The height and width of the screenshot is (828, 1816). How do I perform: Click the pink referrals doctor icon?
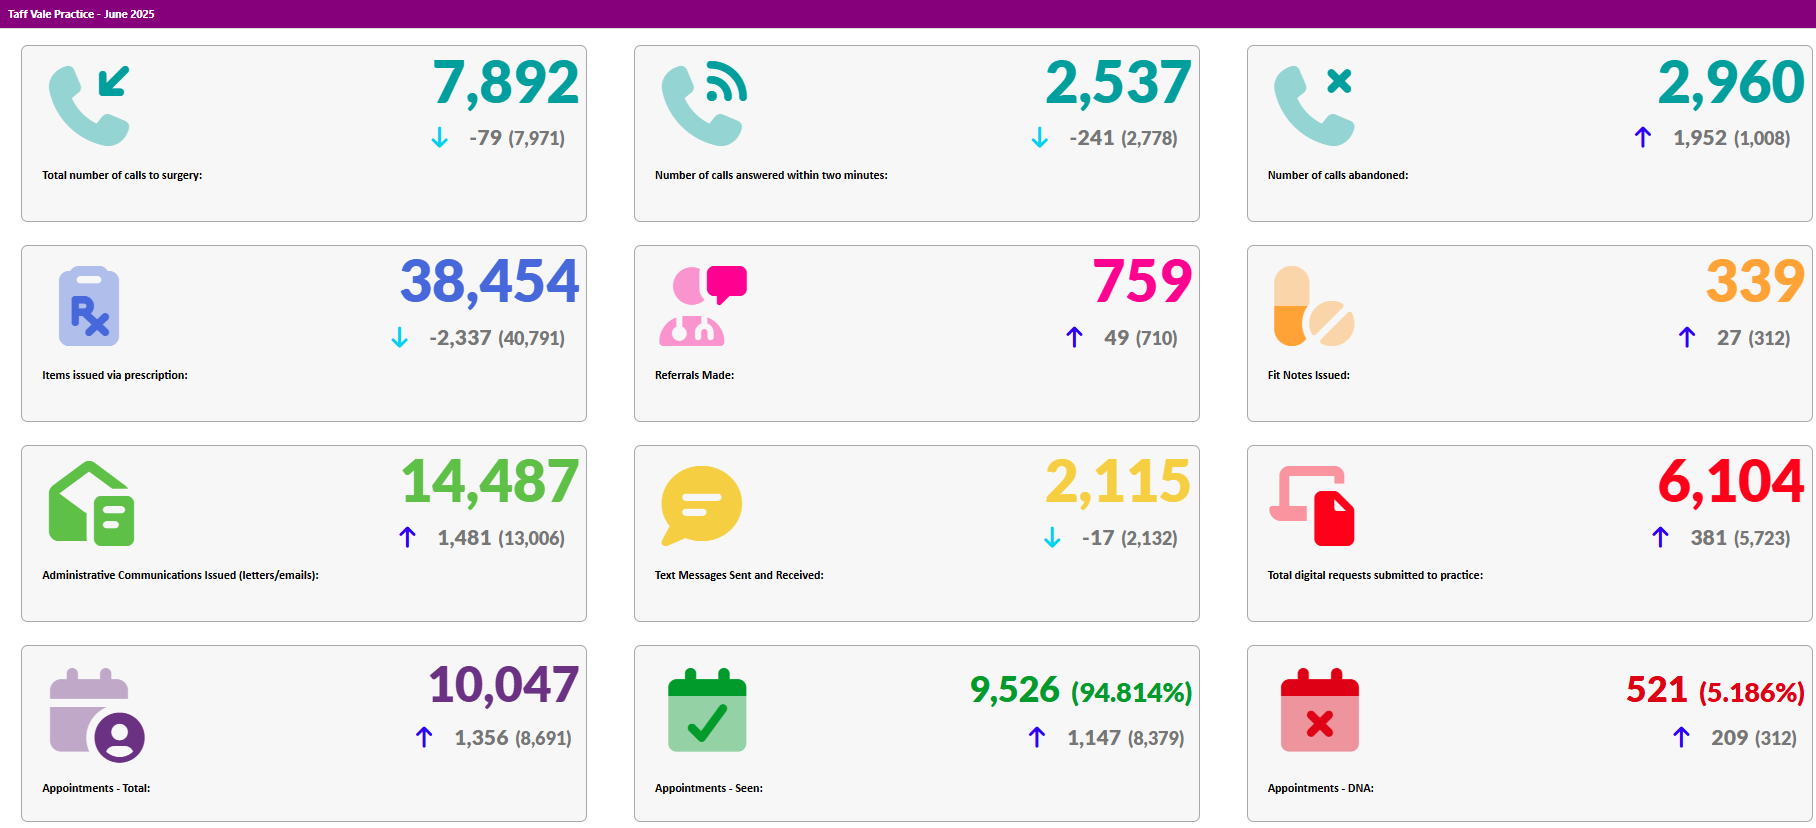(703, 306)
